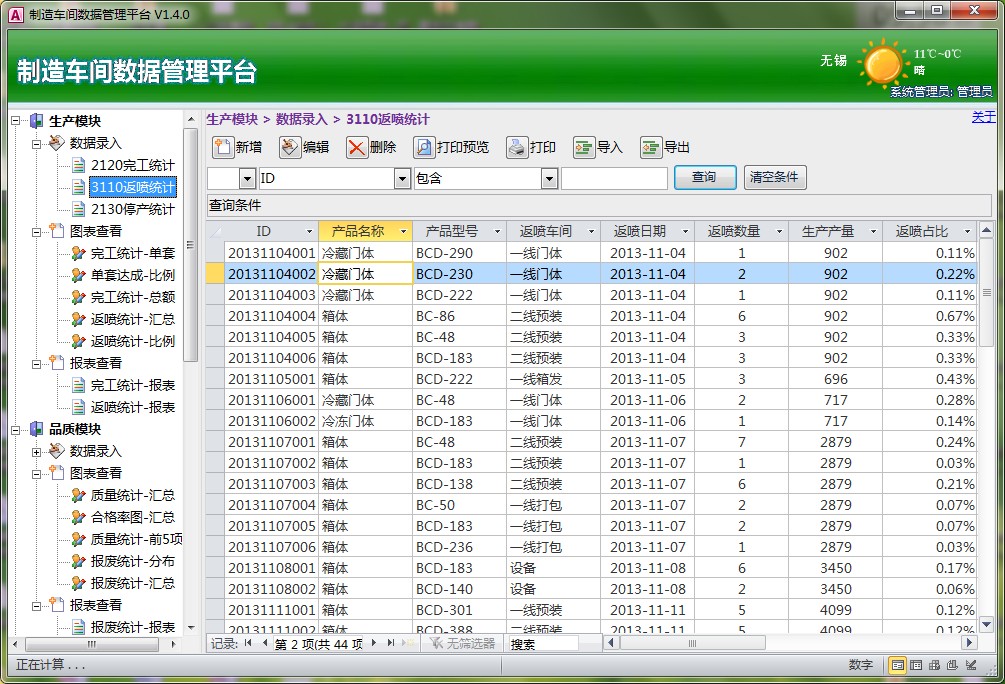This screenshot has height=684, width=1005.
Task: Click the Access app icon in title bar
Action: point(15,14)
